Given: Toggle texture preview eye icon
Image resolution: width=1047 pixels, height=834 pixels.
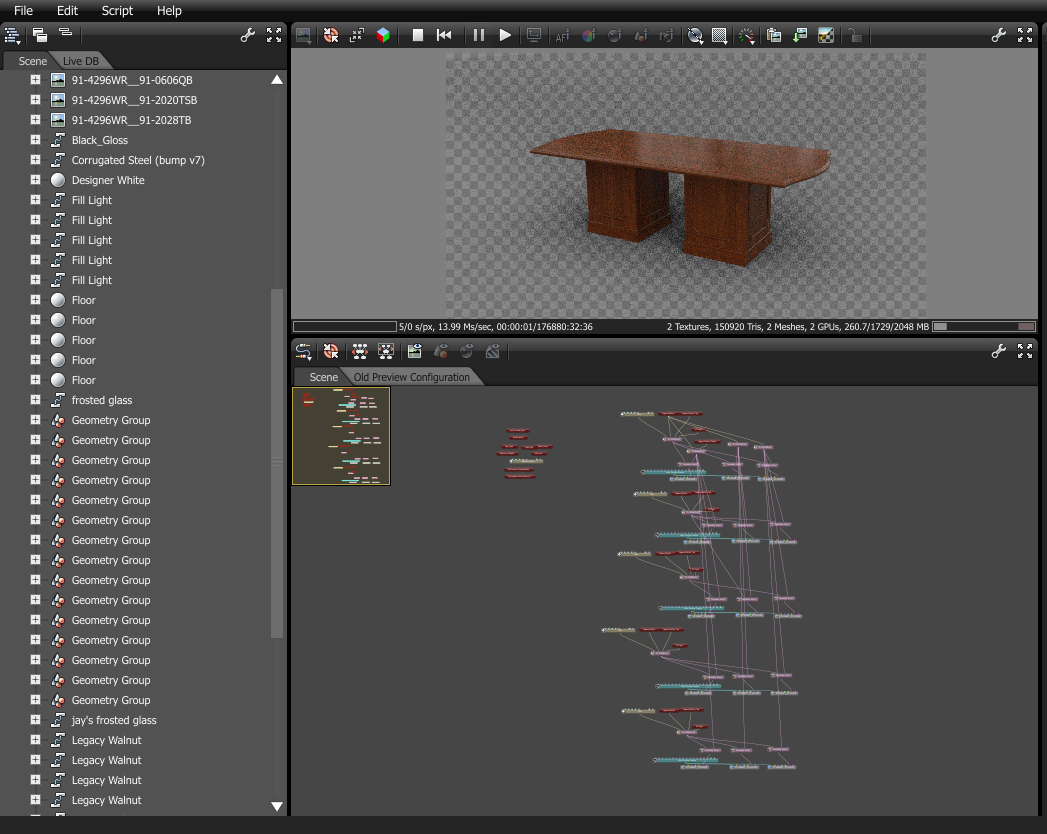Looking at the screenshot, I should 493,351.
